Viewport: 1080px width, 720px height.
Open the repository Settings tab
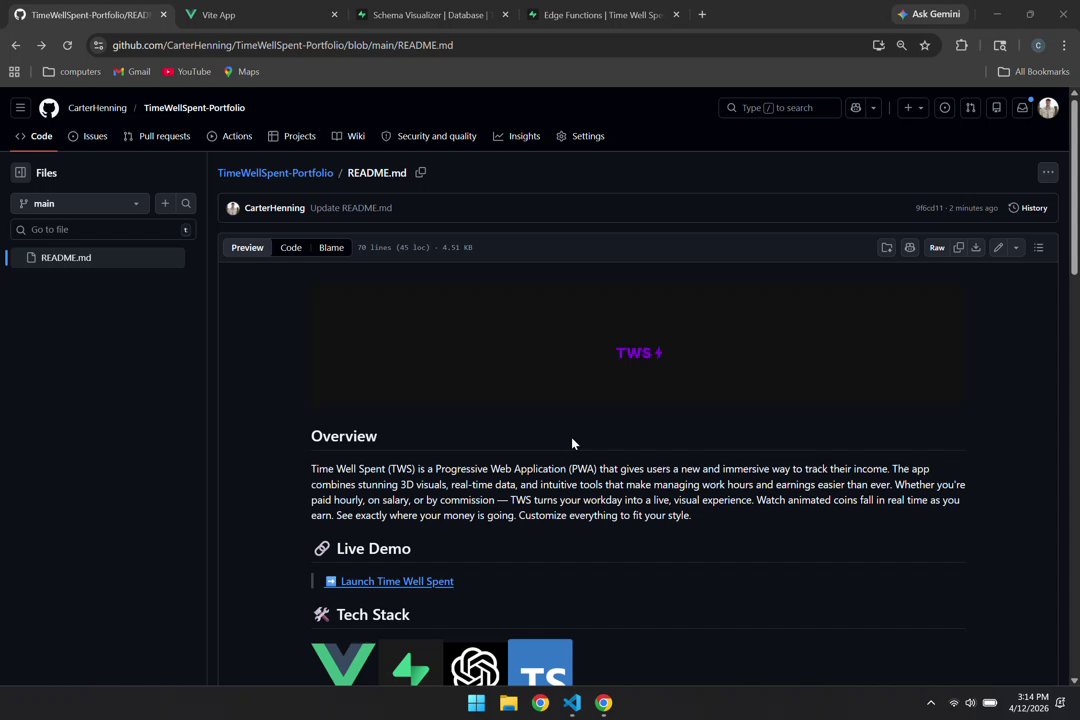pyautogui.click(x=580, y=136)
